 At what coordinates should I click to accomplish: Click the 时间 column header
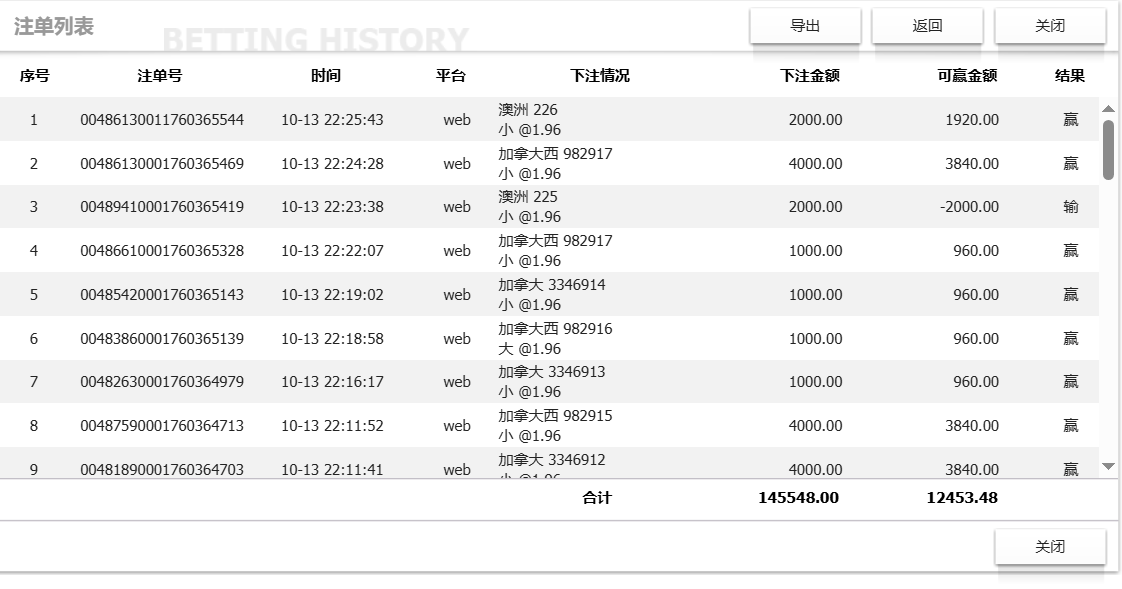pos(326,75)
